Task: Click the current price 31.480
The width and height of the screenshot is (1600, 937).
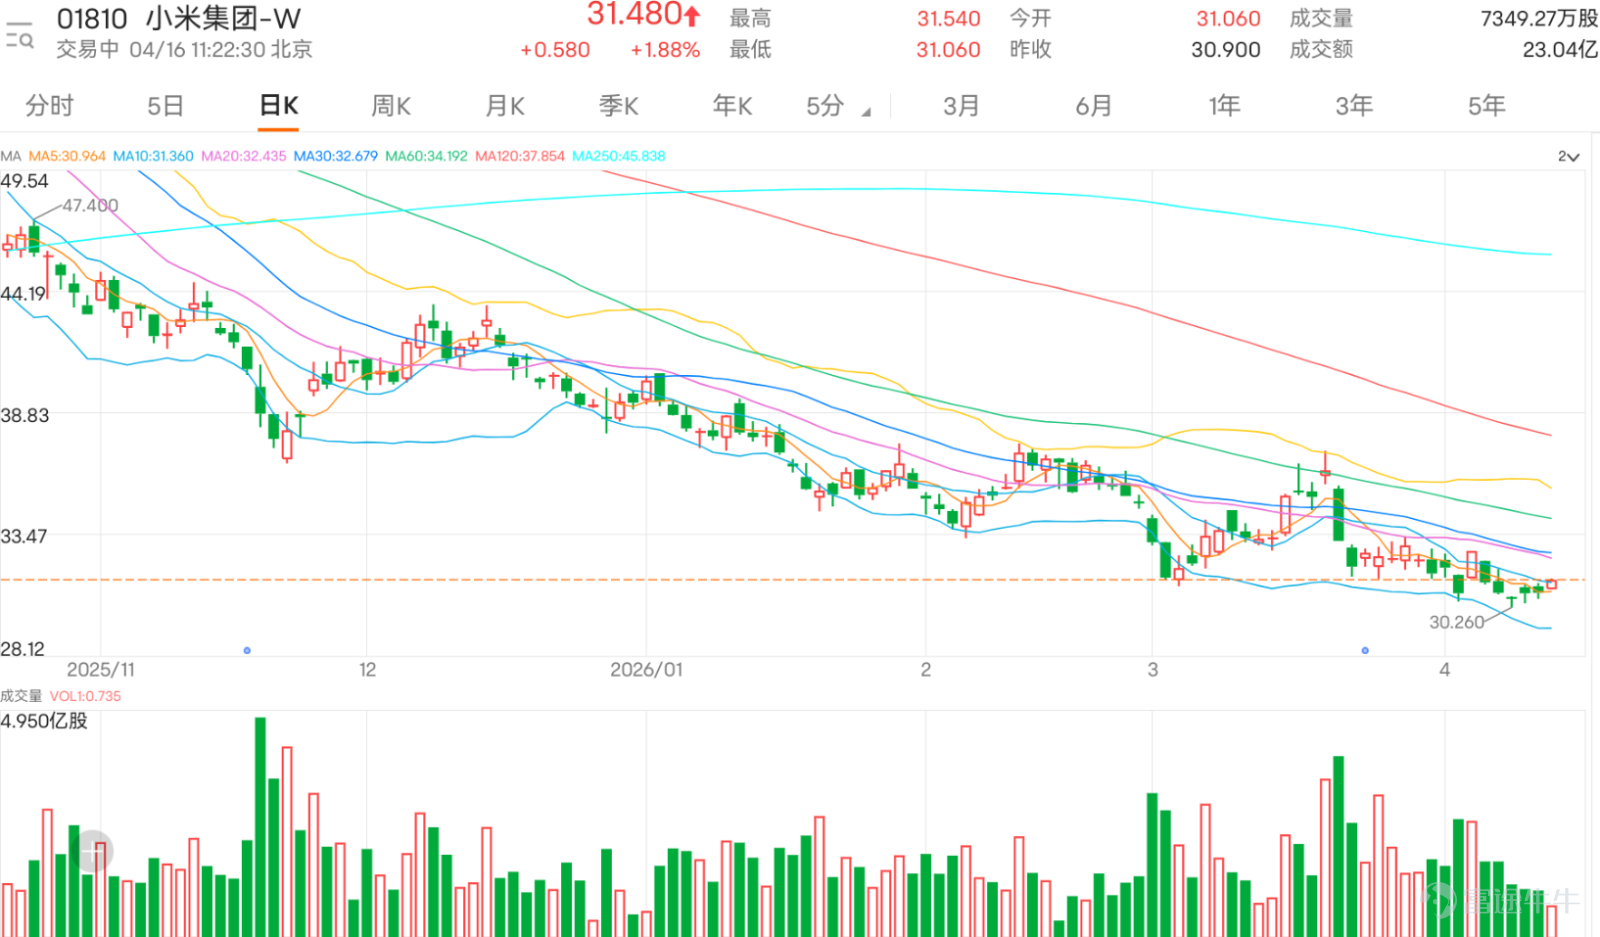Action: (634, 15)
